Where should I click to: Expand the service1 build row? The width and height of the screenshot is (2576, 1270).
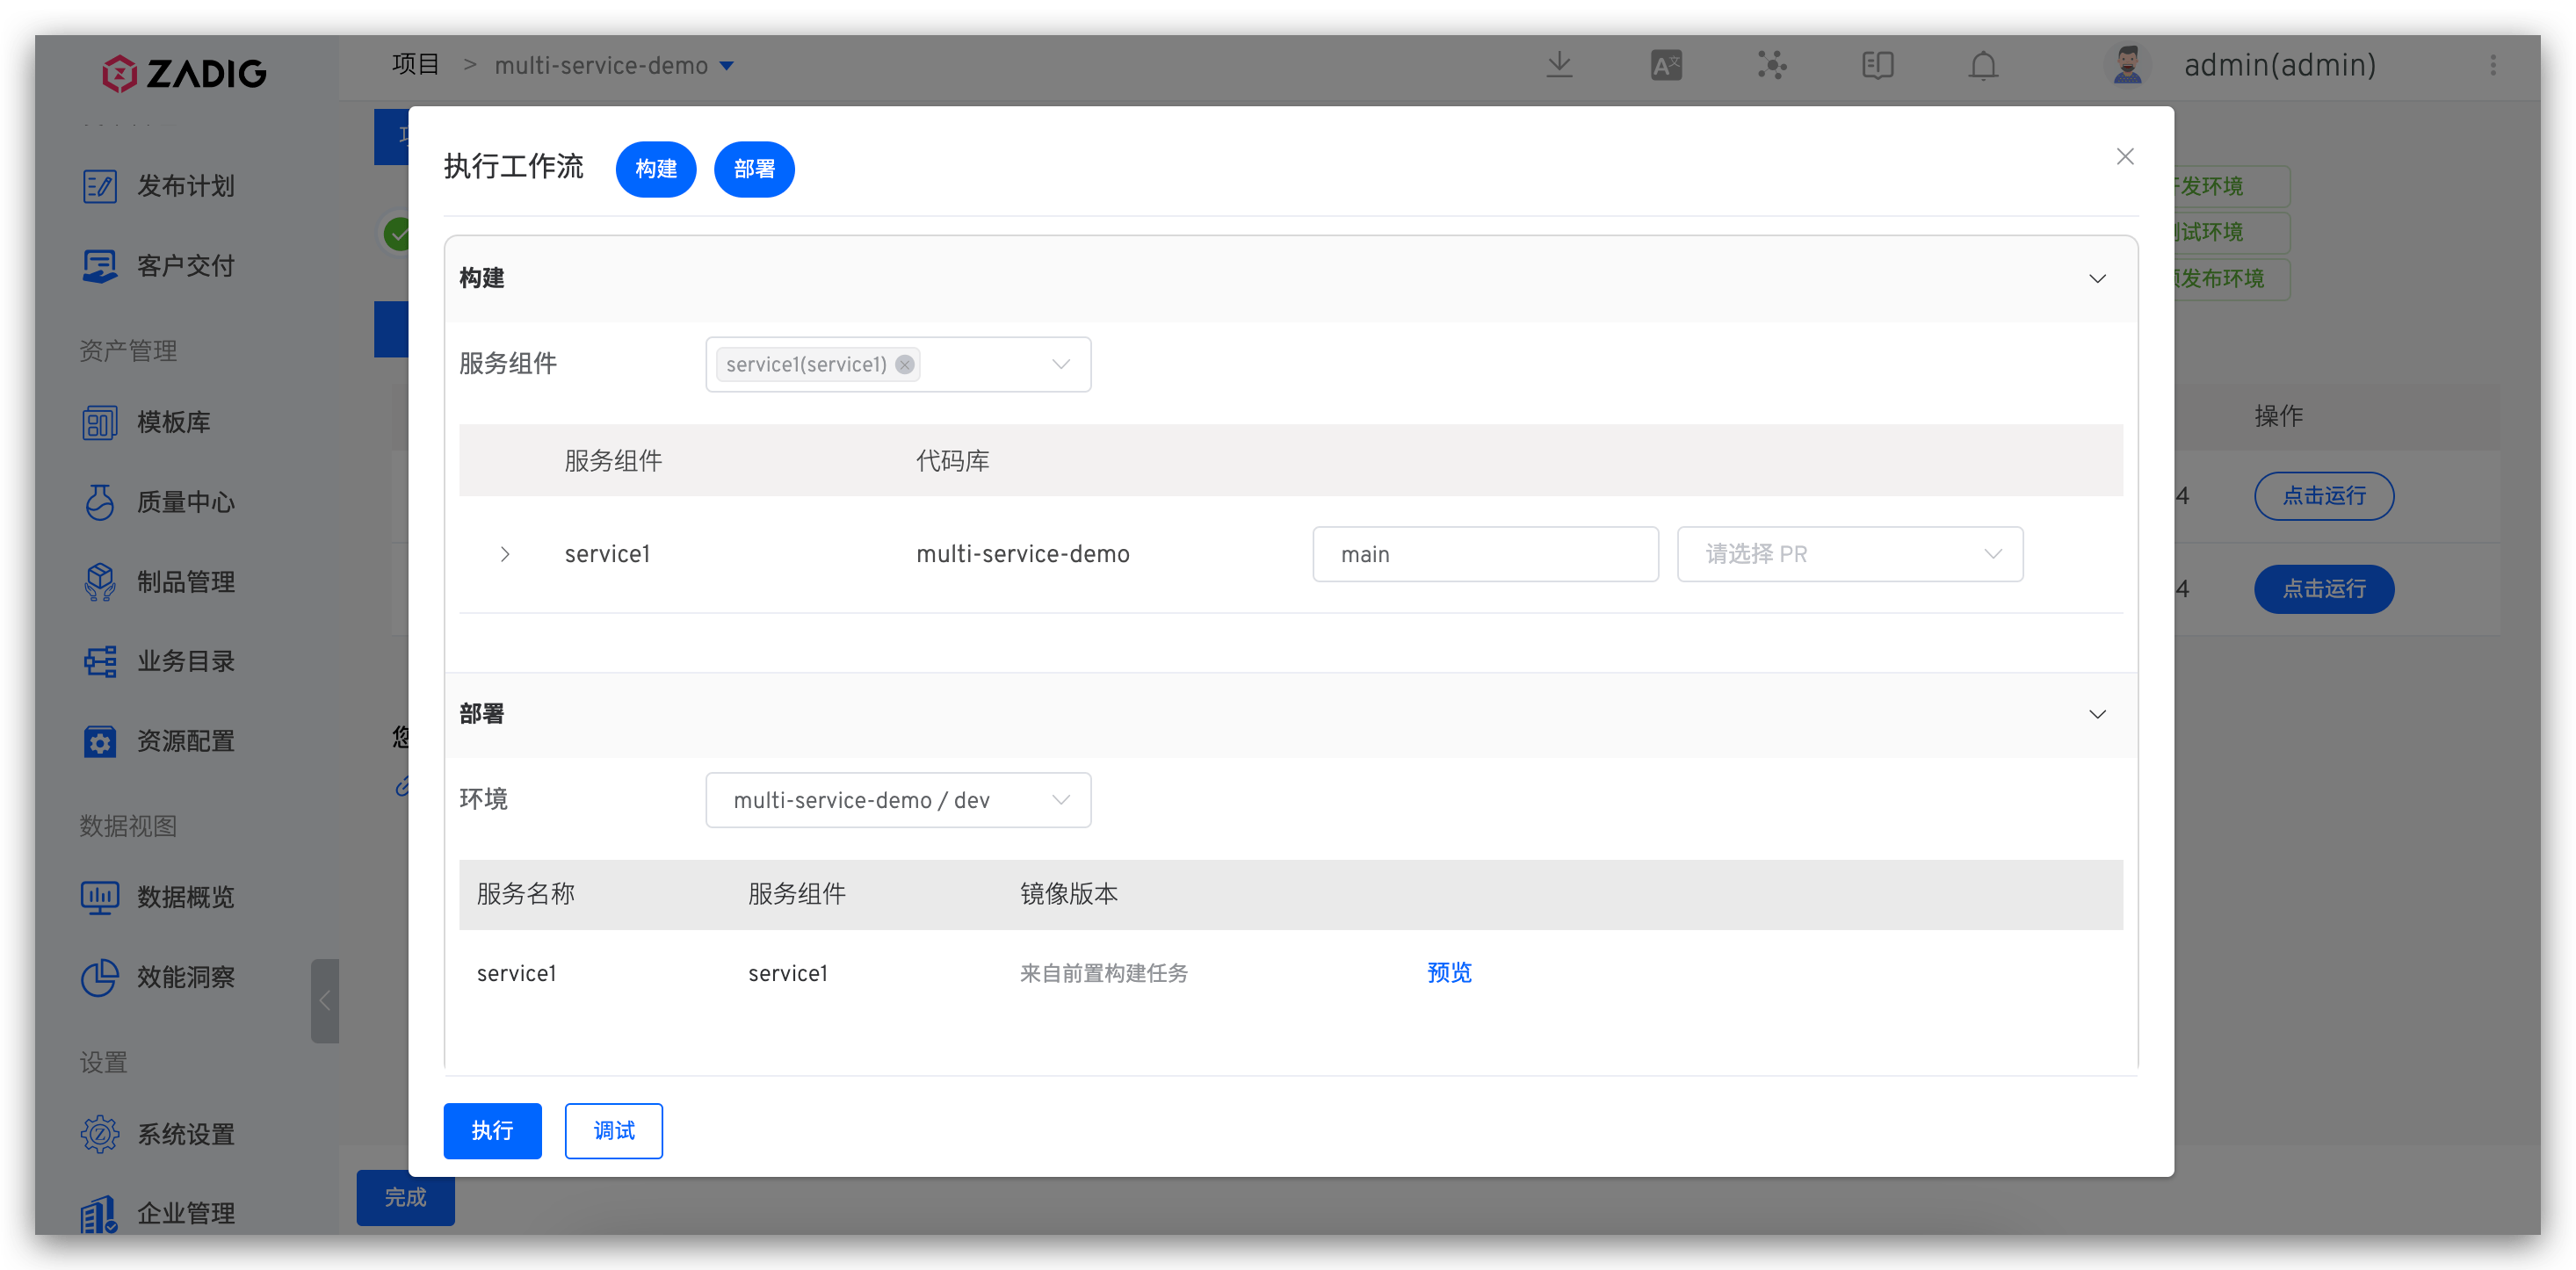[x=505, y=554]
